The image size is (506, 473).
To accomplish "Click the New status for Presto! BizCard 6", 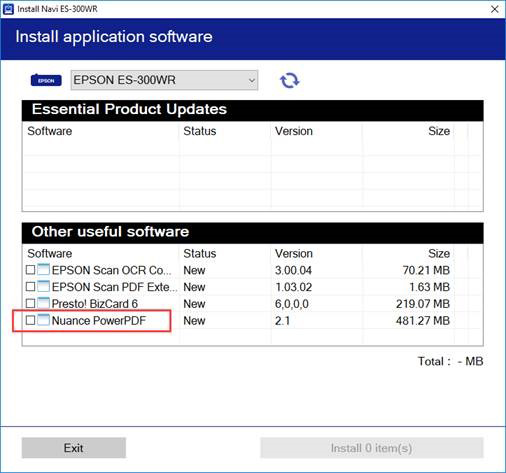I will tap(194, 304).
